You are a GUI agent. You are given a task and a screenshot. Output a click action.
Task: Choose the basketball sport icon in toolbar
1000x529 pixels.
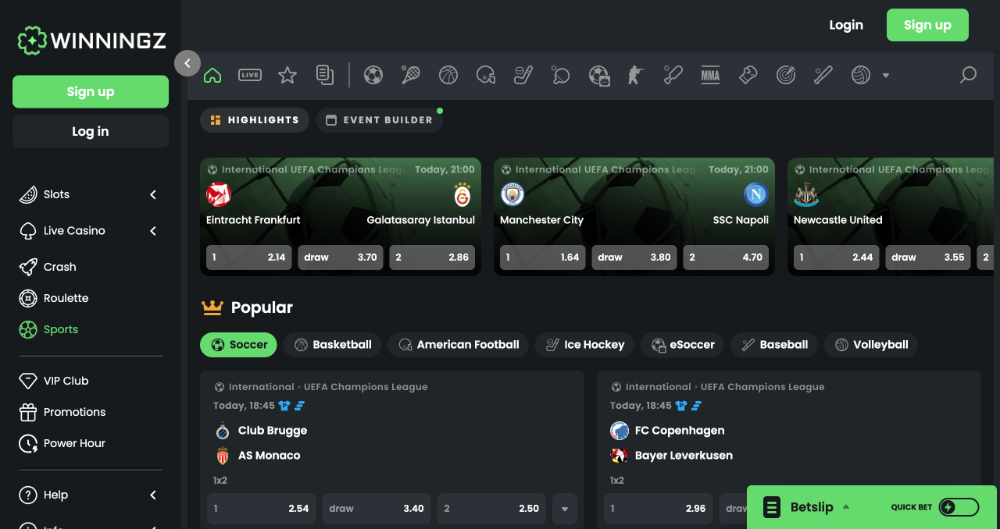point(448,75)
